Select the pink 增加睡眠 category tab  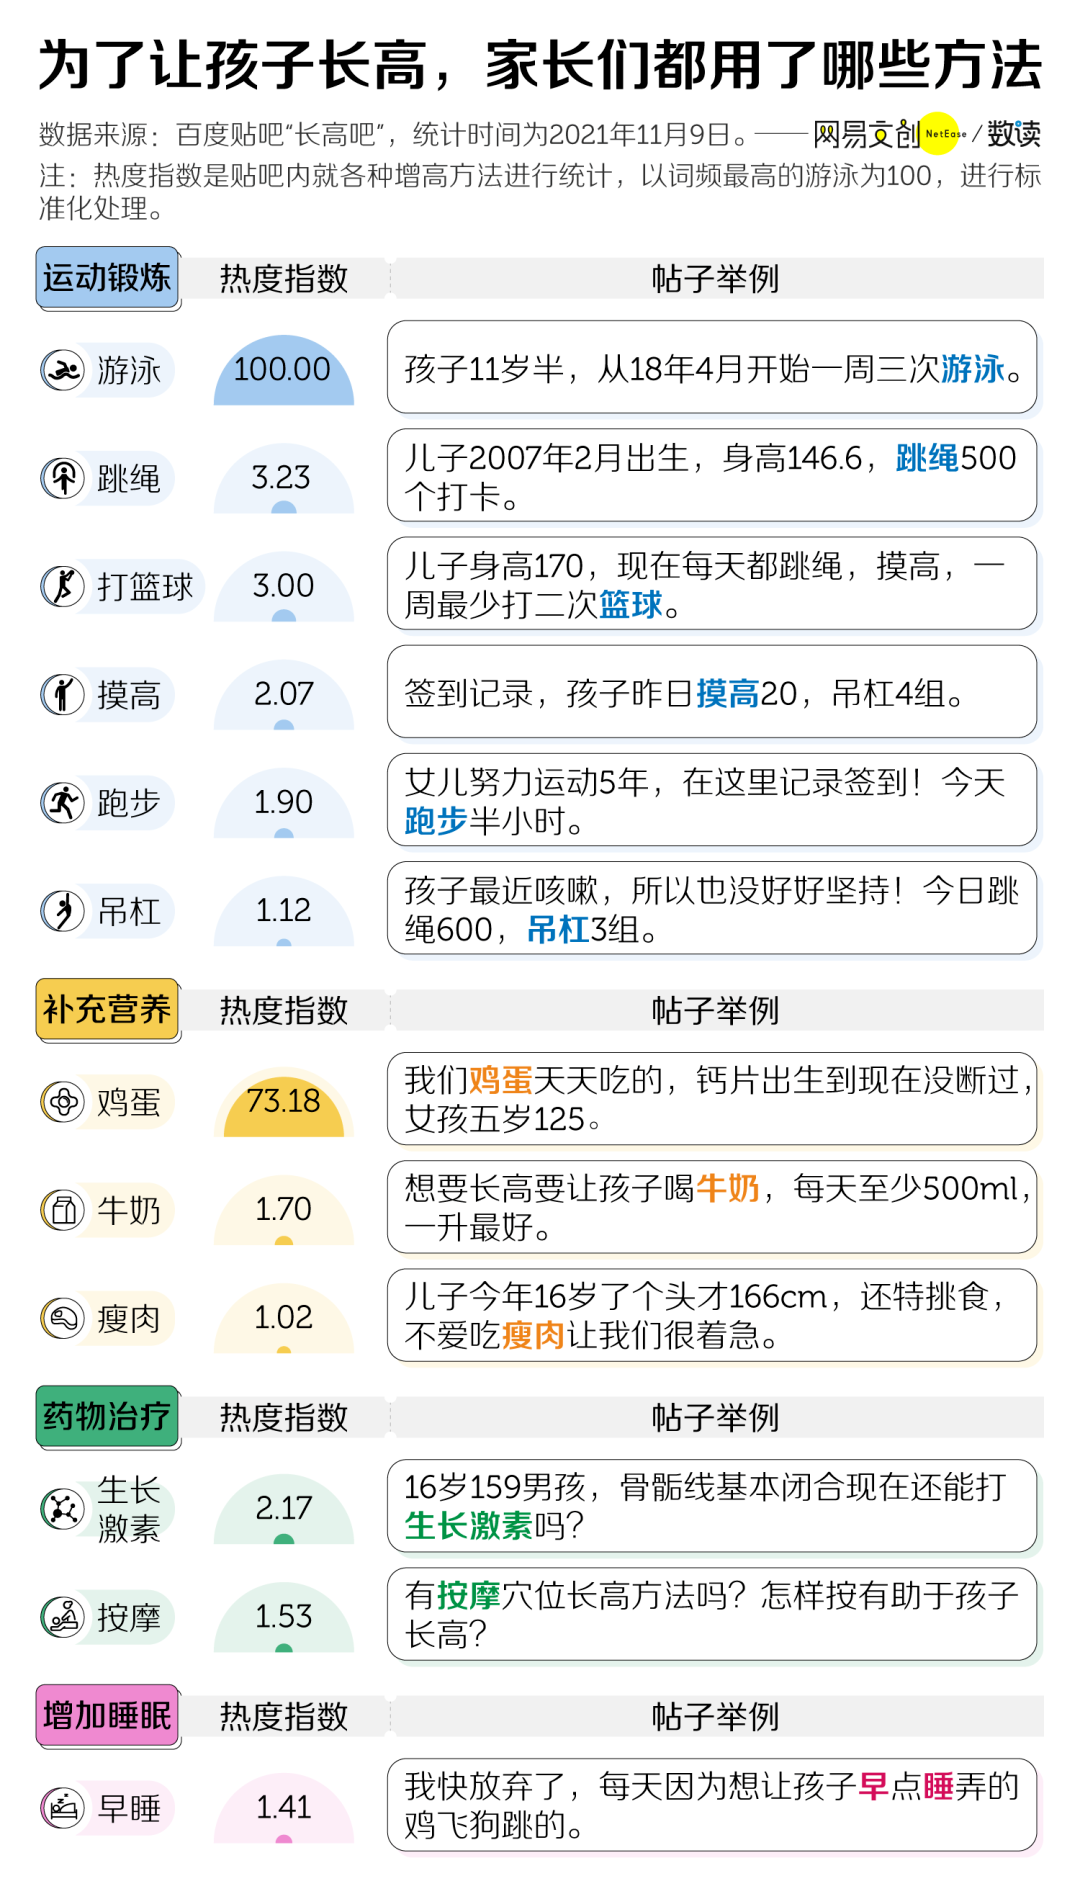107,1715
